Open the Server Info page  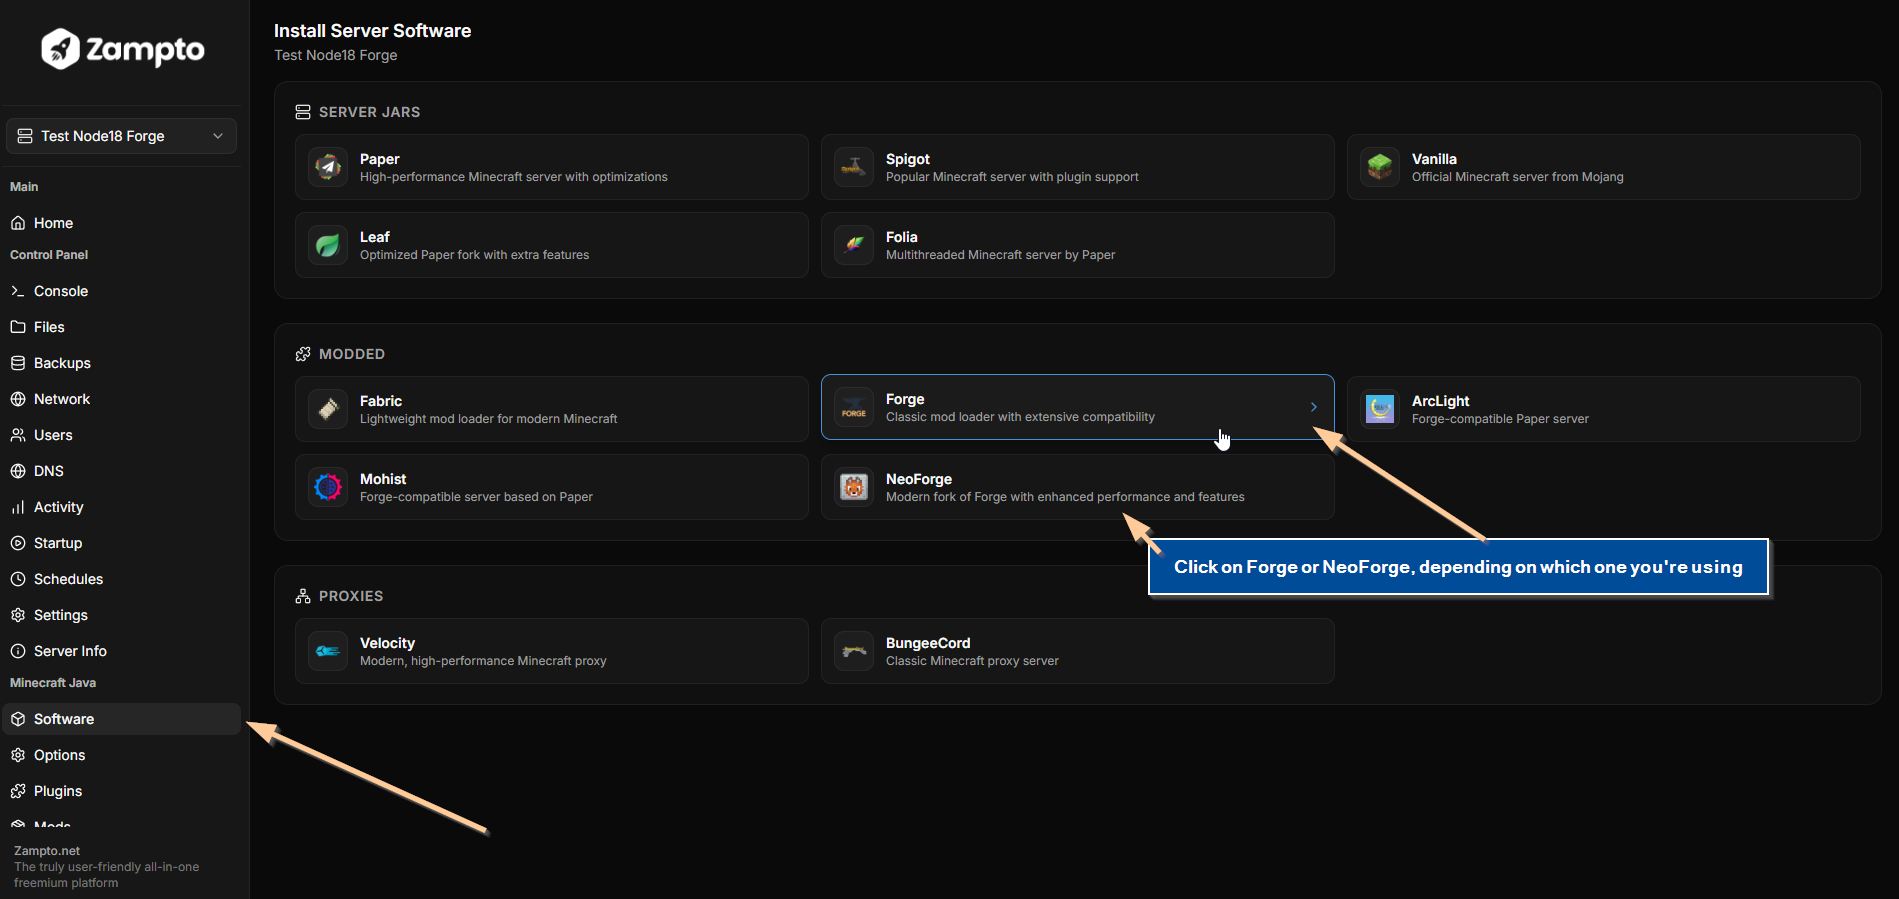(x=121, y=651)
